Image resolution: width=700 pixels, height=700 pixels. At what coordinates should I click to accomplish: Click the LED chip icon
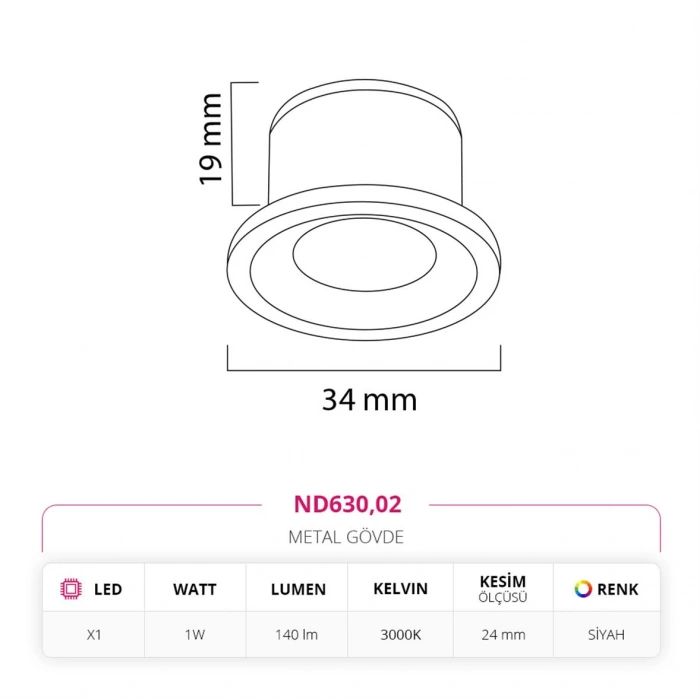(71, 589)
